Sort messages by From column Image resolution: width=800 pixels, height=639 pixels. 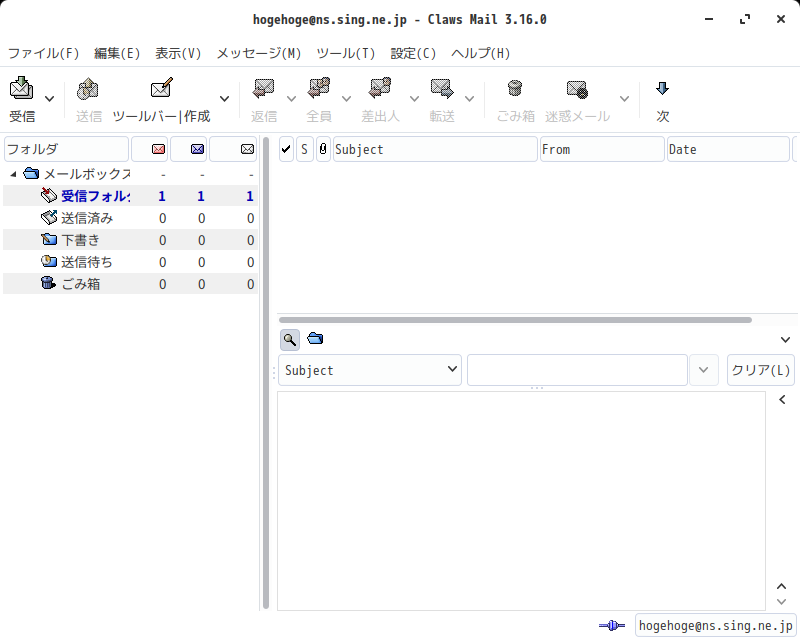tap(602, 149)
